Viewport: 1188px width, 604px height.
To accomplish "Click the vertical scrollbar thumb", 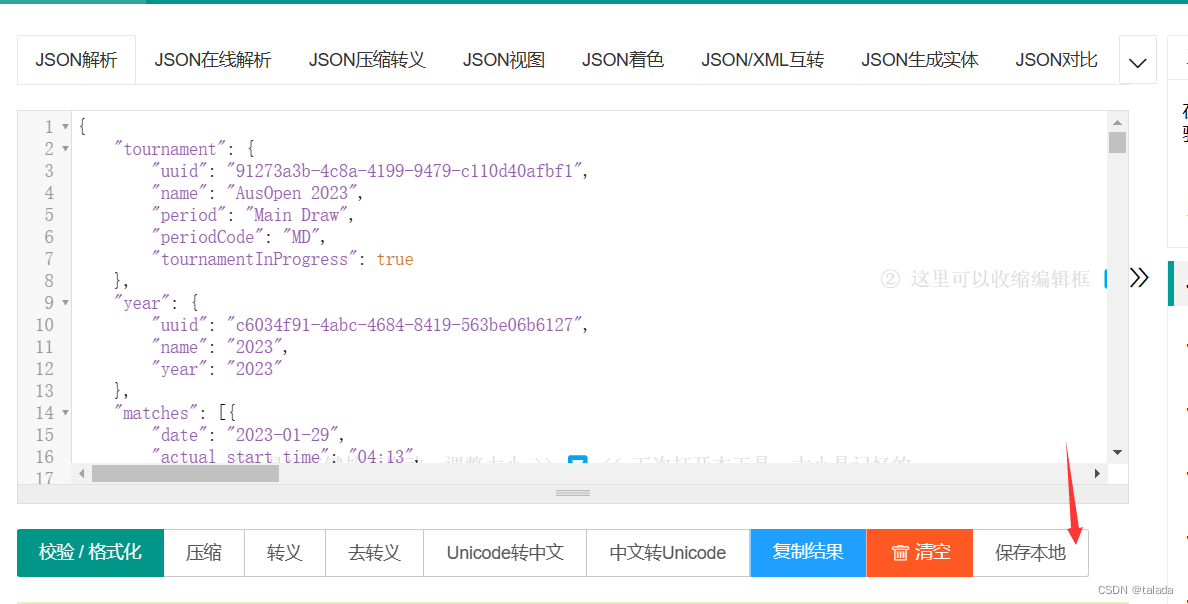I will [1118, 142].
